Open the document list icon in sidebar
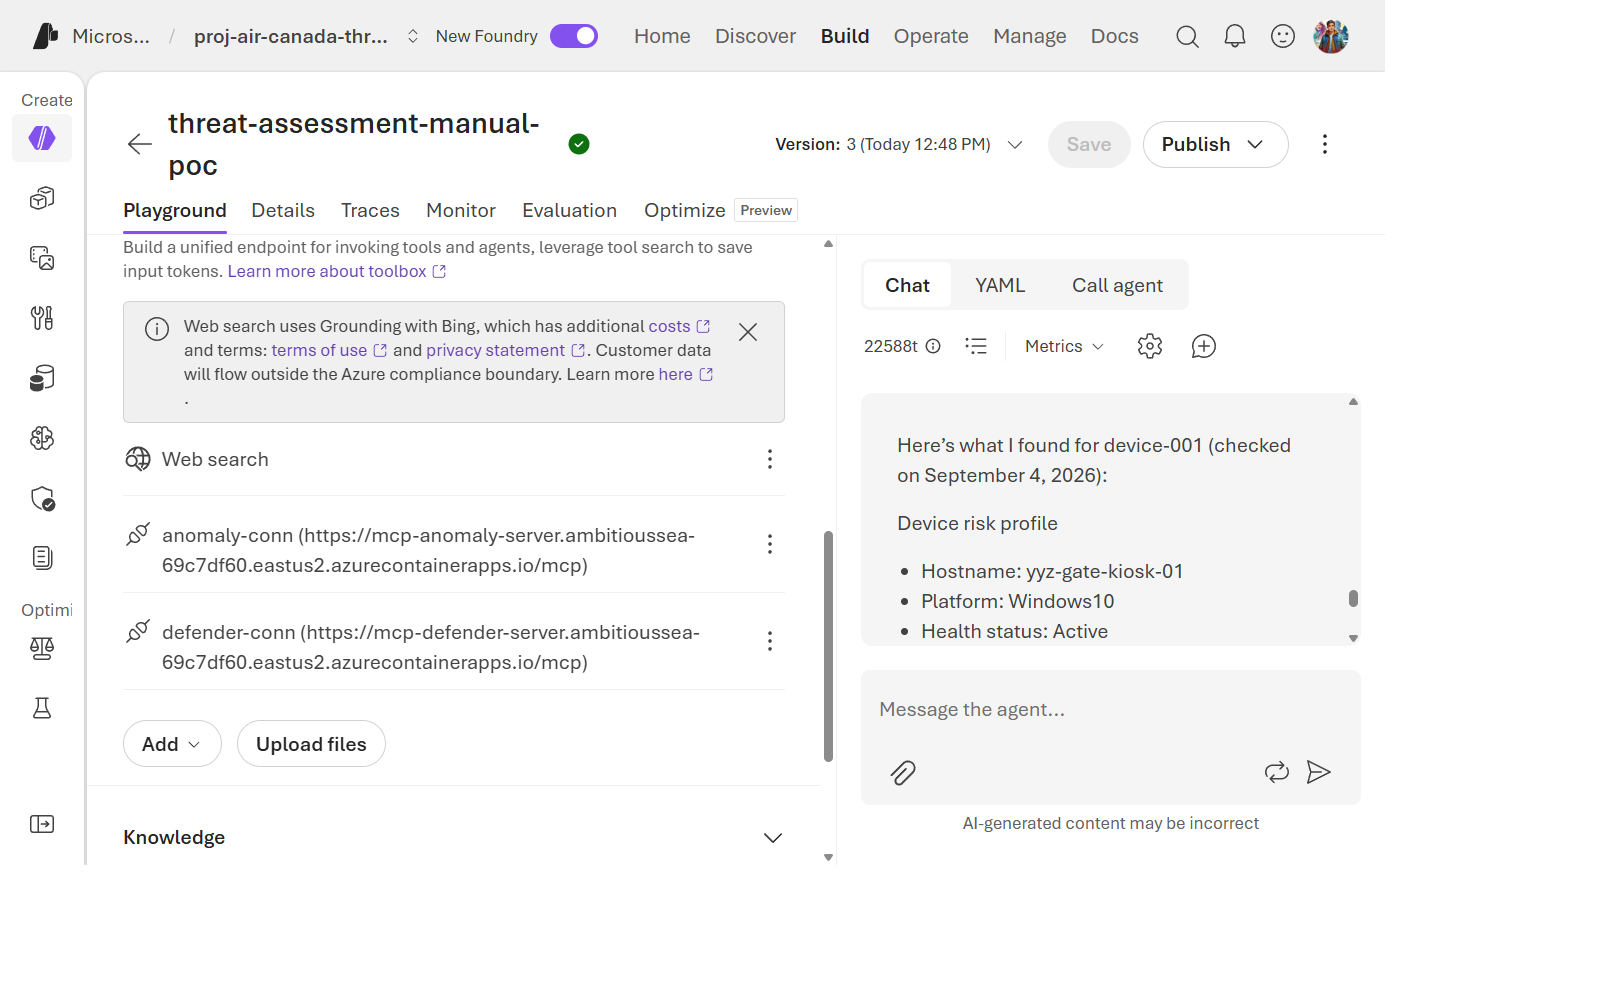The width and height of the screenshot is (1600, 1000). pos(42,558)
